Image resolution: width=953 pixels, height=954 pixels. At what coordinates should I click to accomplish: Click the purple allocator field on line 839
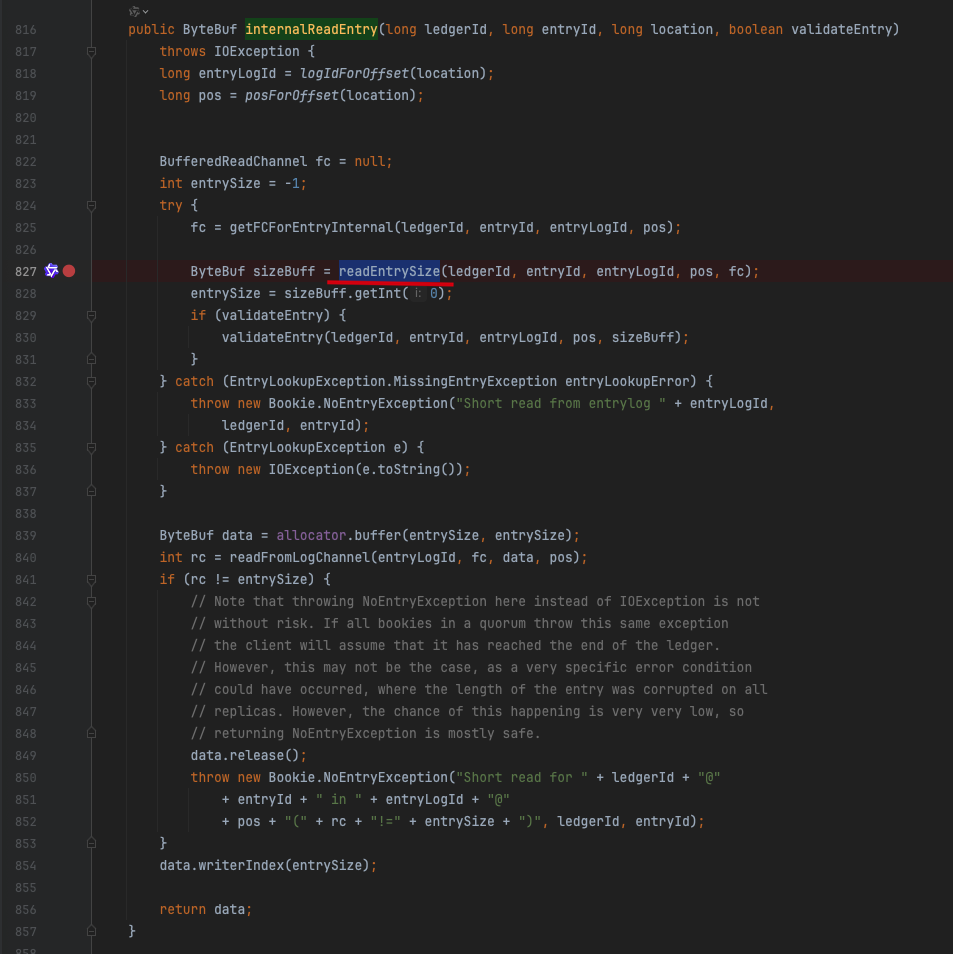(311, 535)
